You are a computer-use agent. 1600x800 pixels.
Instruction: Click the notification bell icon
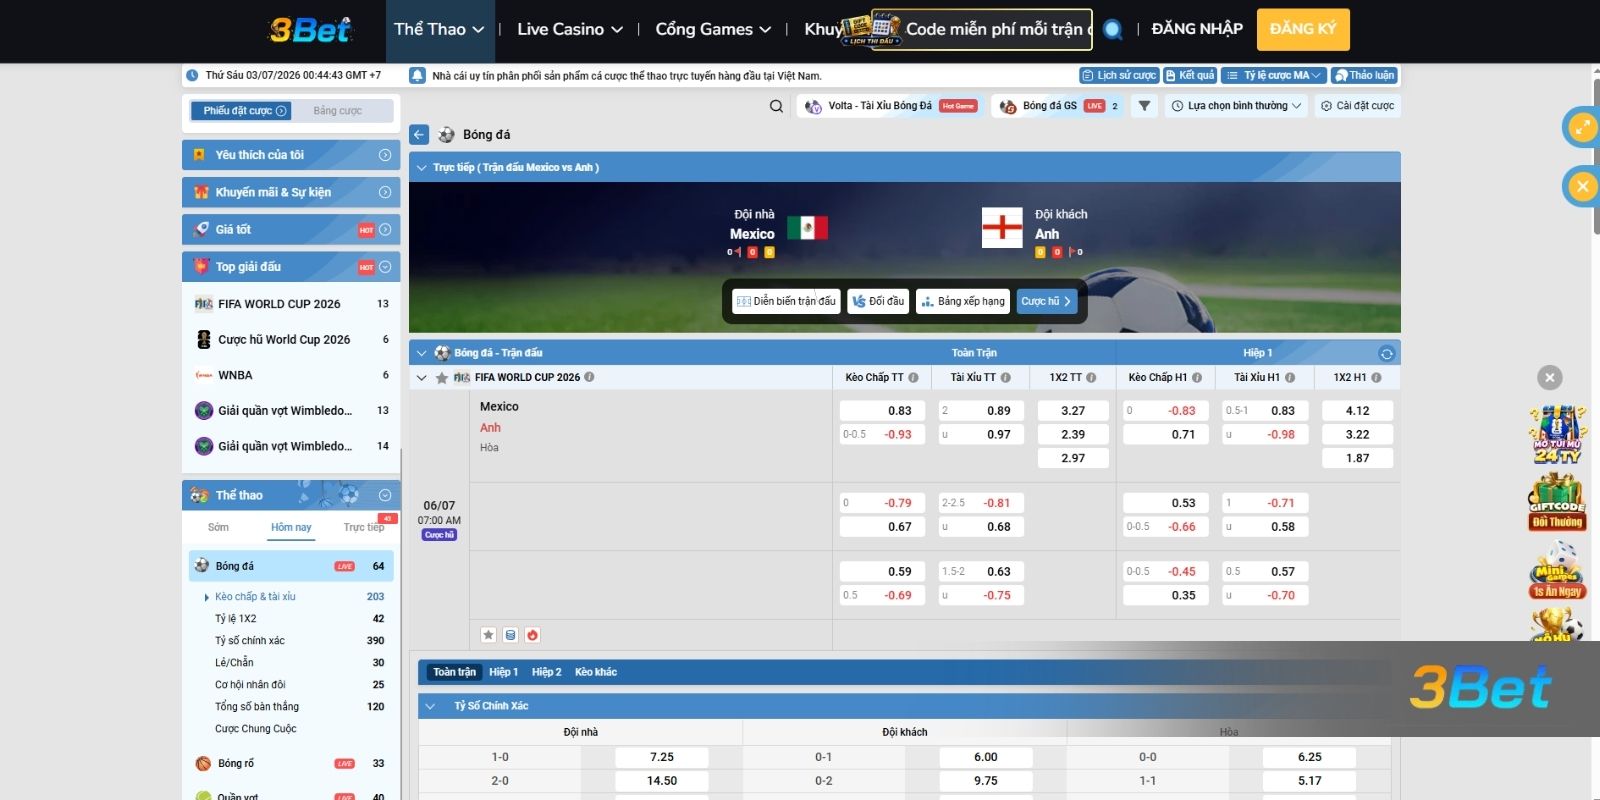(418, 75)
